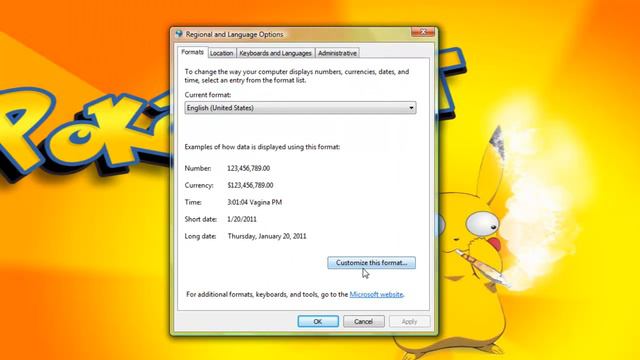
Task: Click the Short date value 1/20/2011
Action: (242, 219)
